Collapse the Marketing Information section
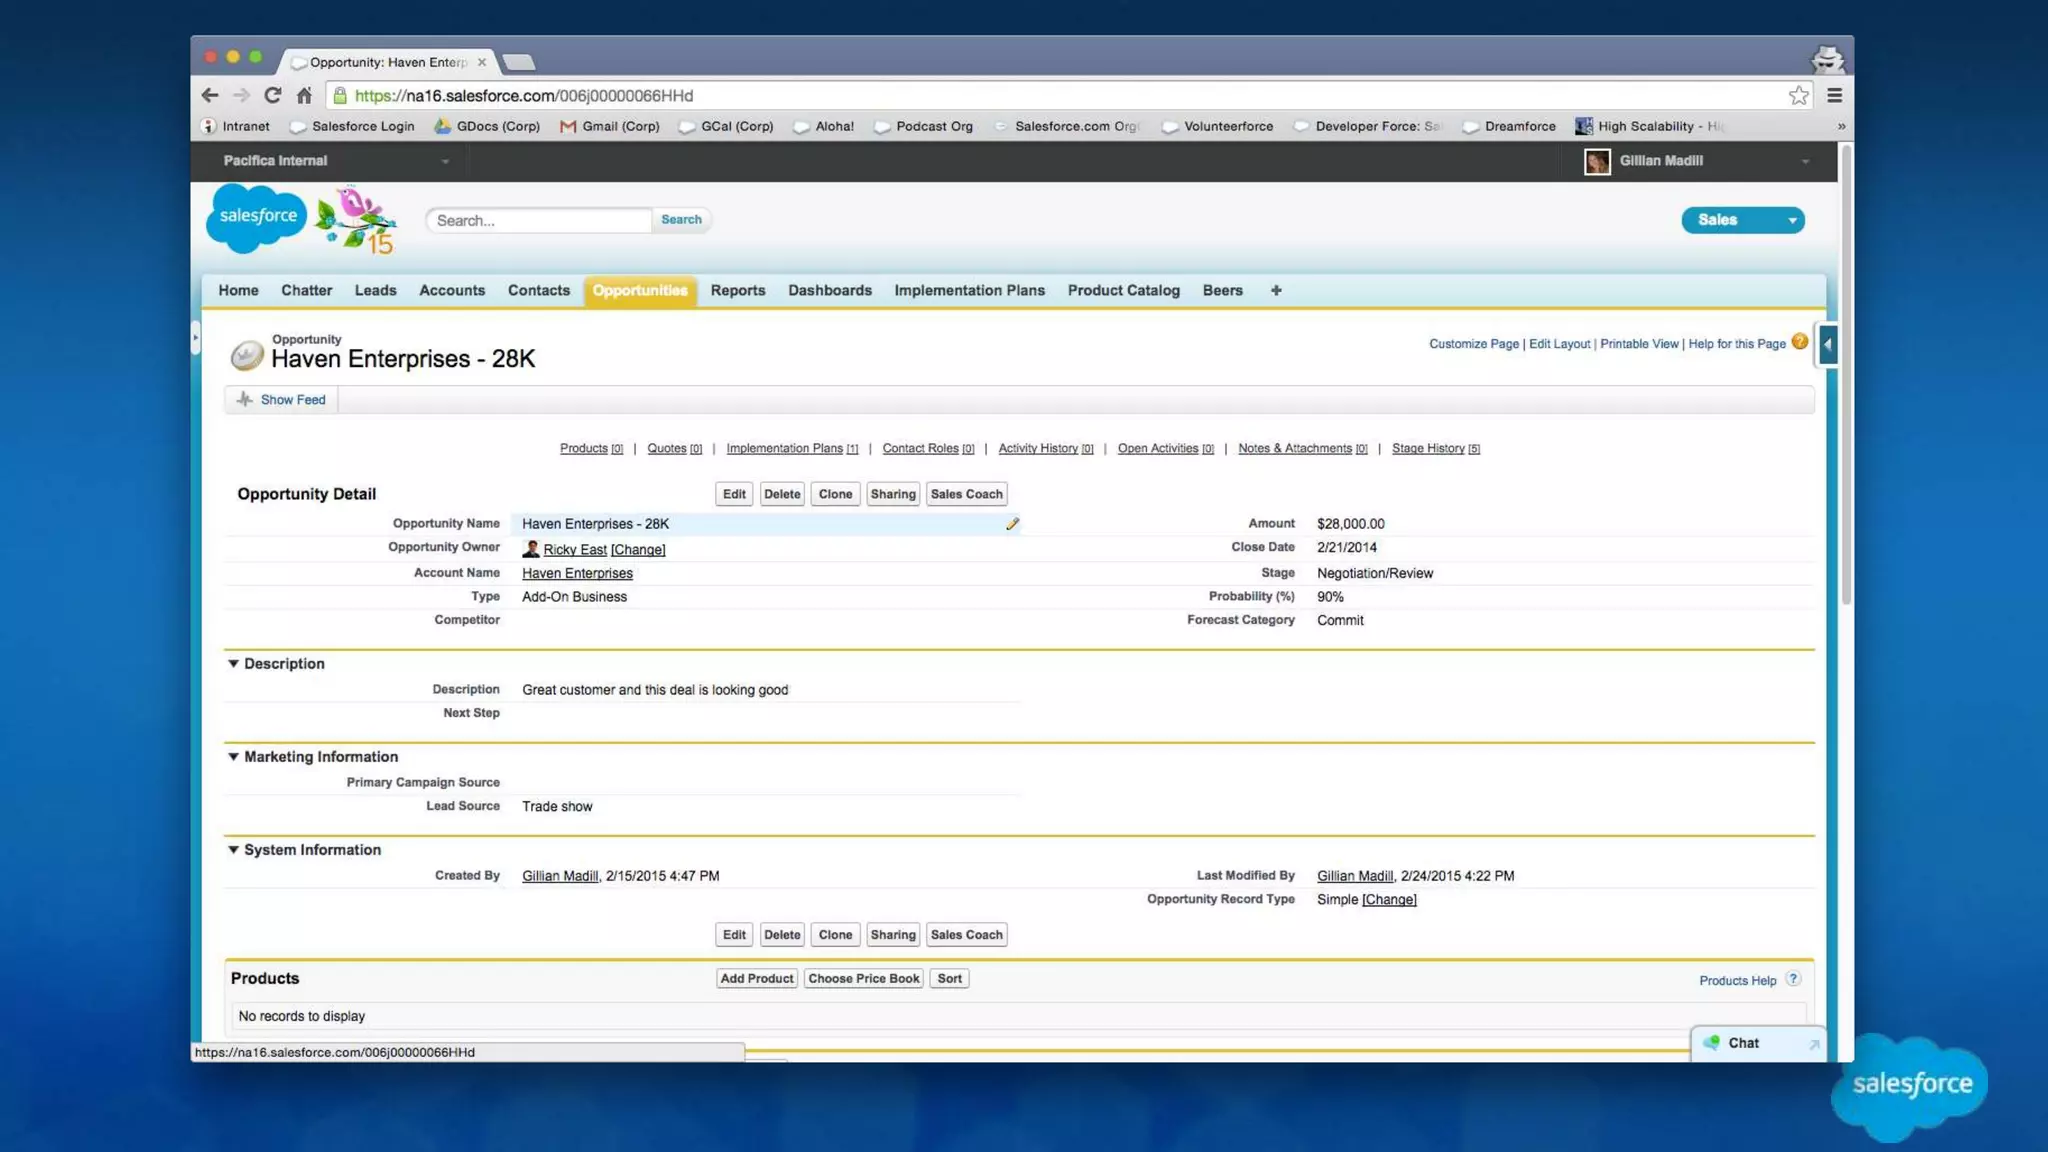Screen dimensions: 2048x1152 tap(233, 756)
